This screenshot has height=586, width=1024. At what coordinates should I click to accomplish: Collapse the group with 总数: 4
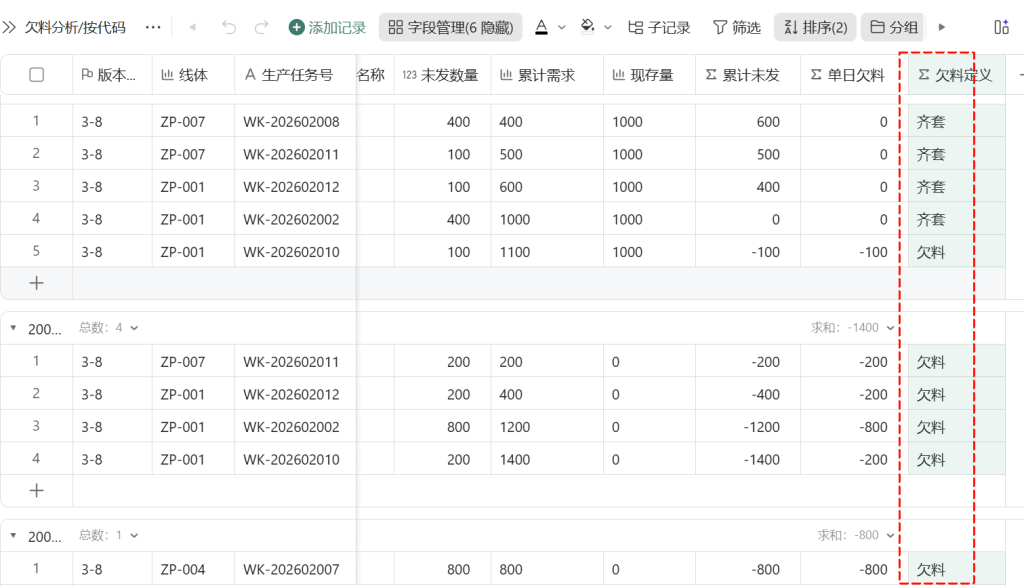13,328
